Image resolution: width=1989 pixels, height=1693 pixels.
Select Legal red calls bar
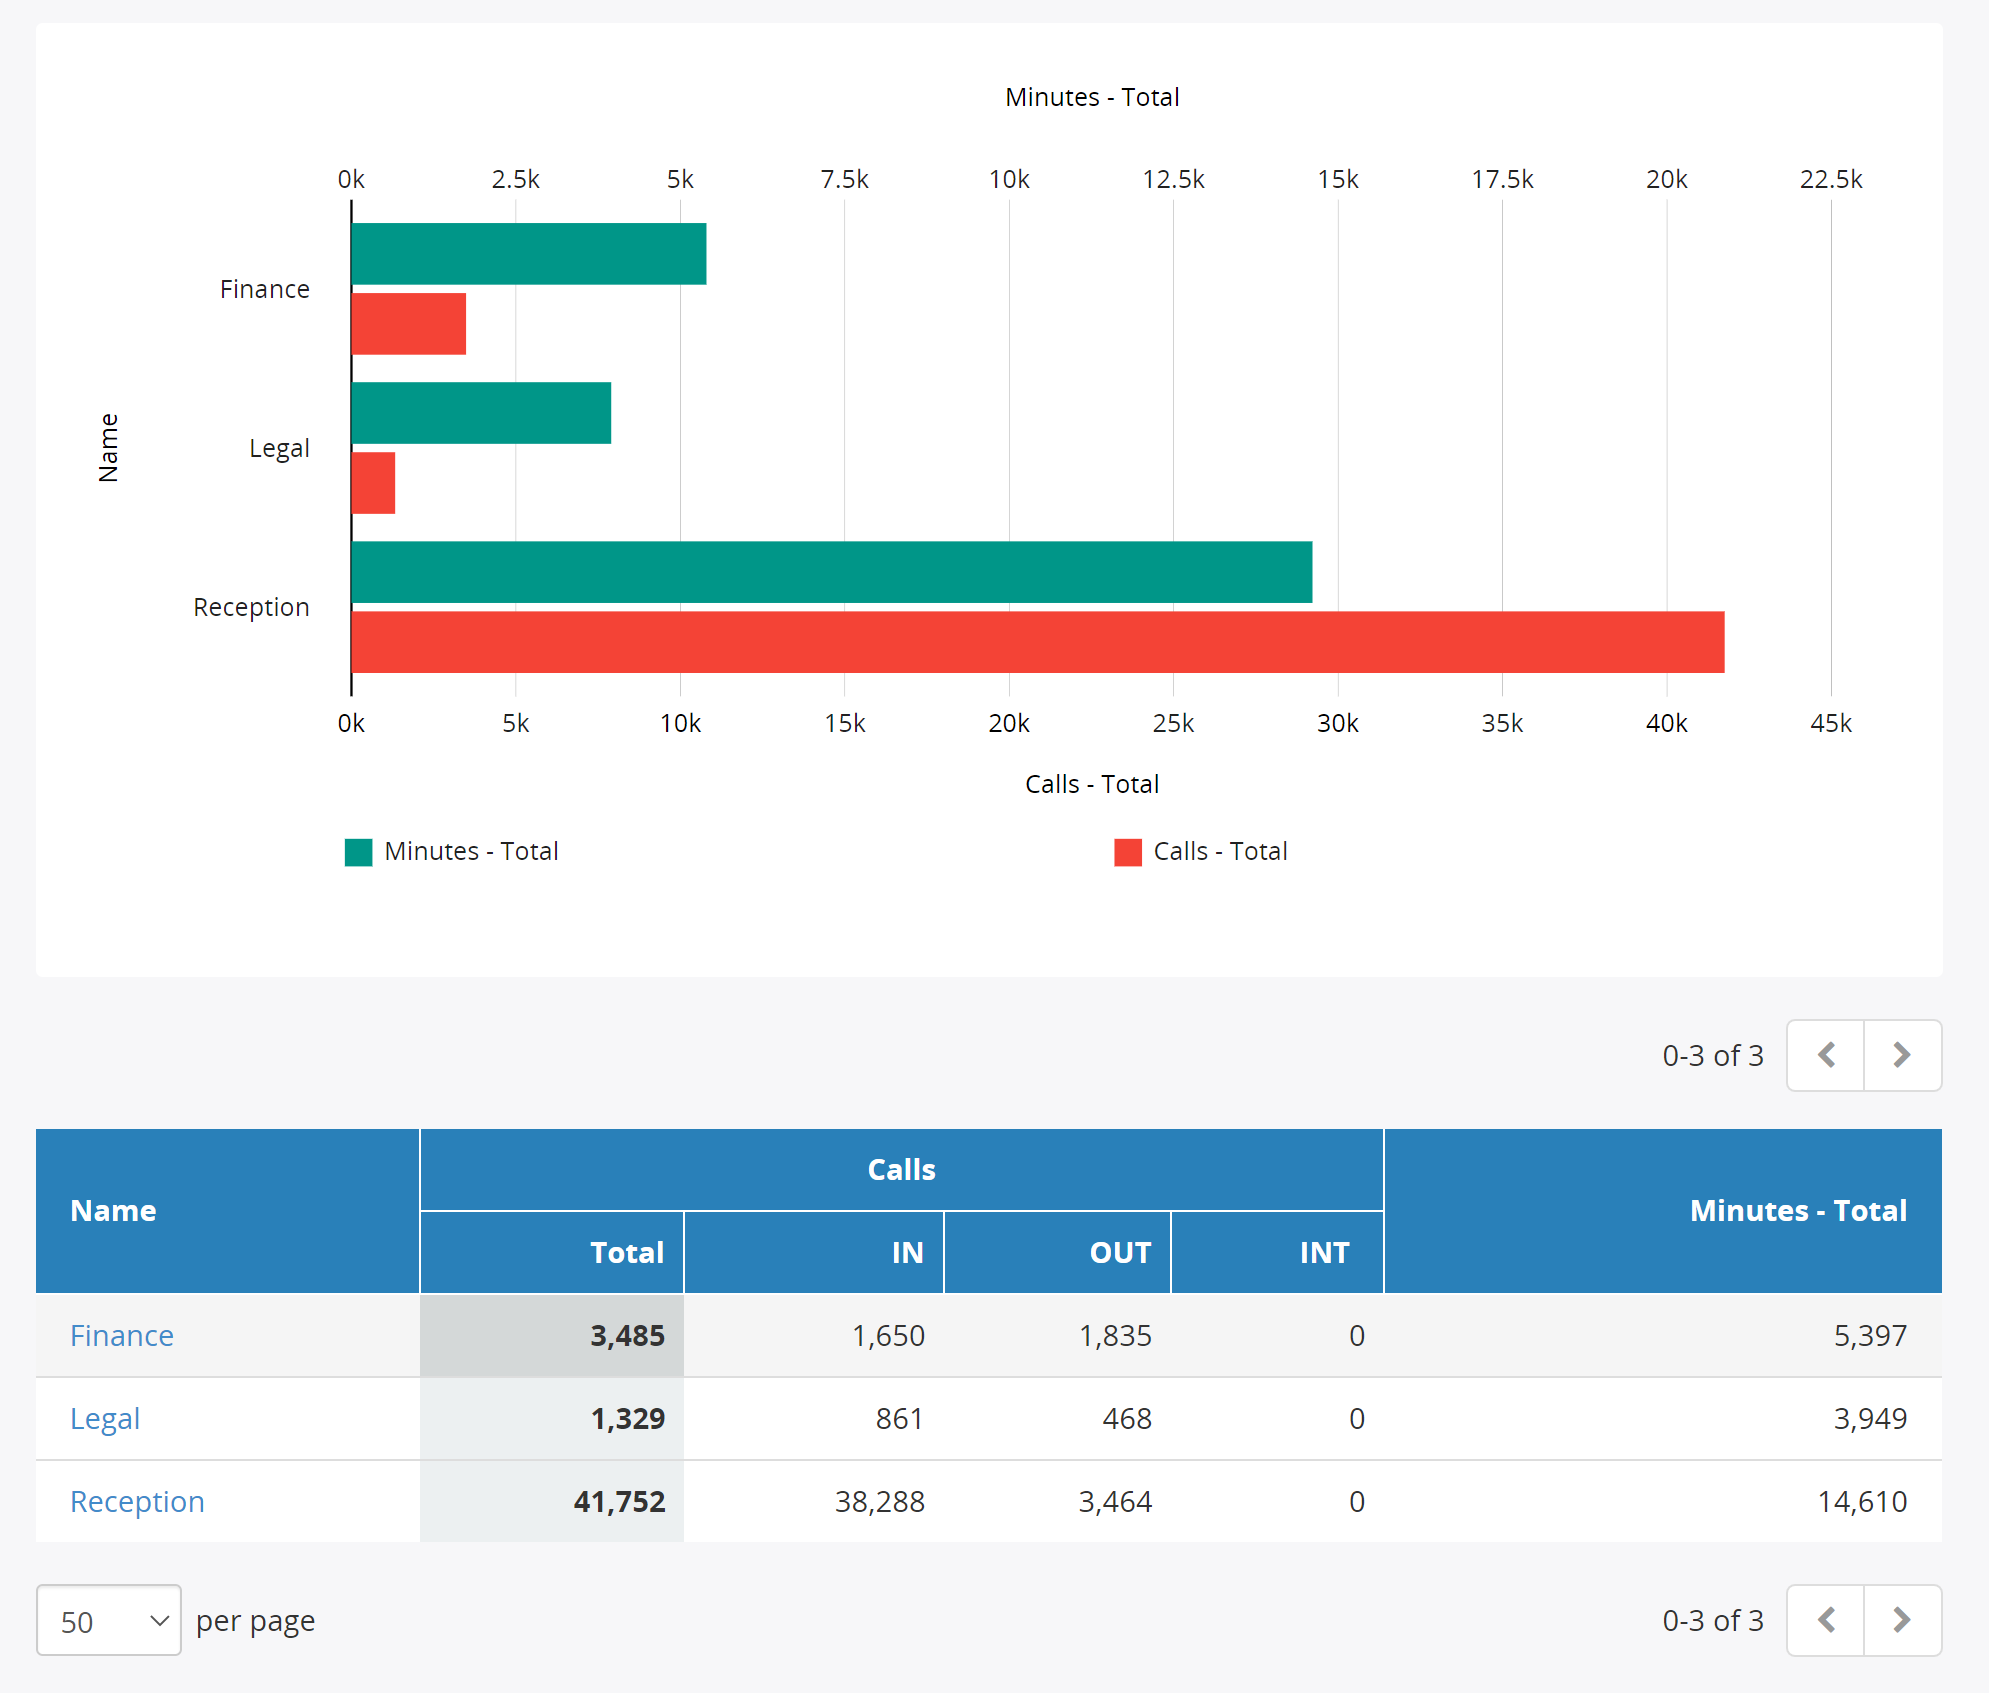click(374, 483)
